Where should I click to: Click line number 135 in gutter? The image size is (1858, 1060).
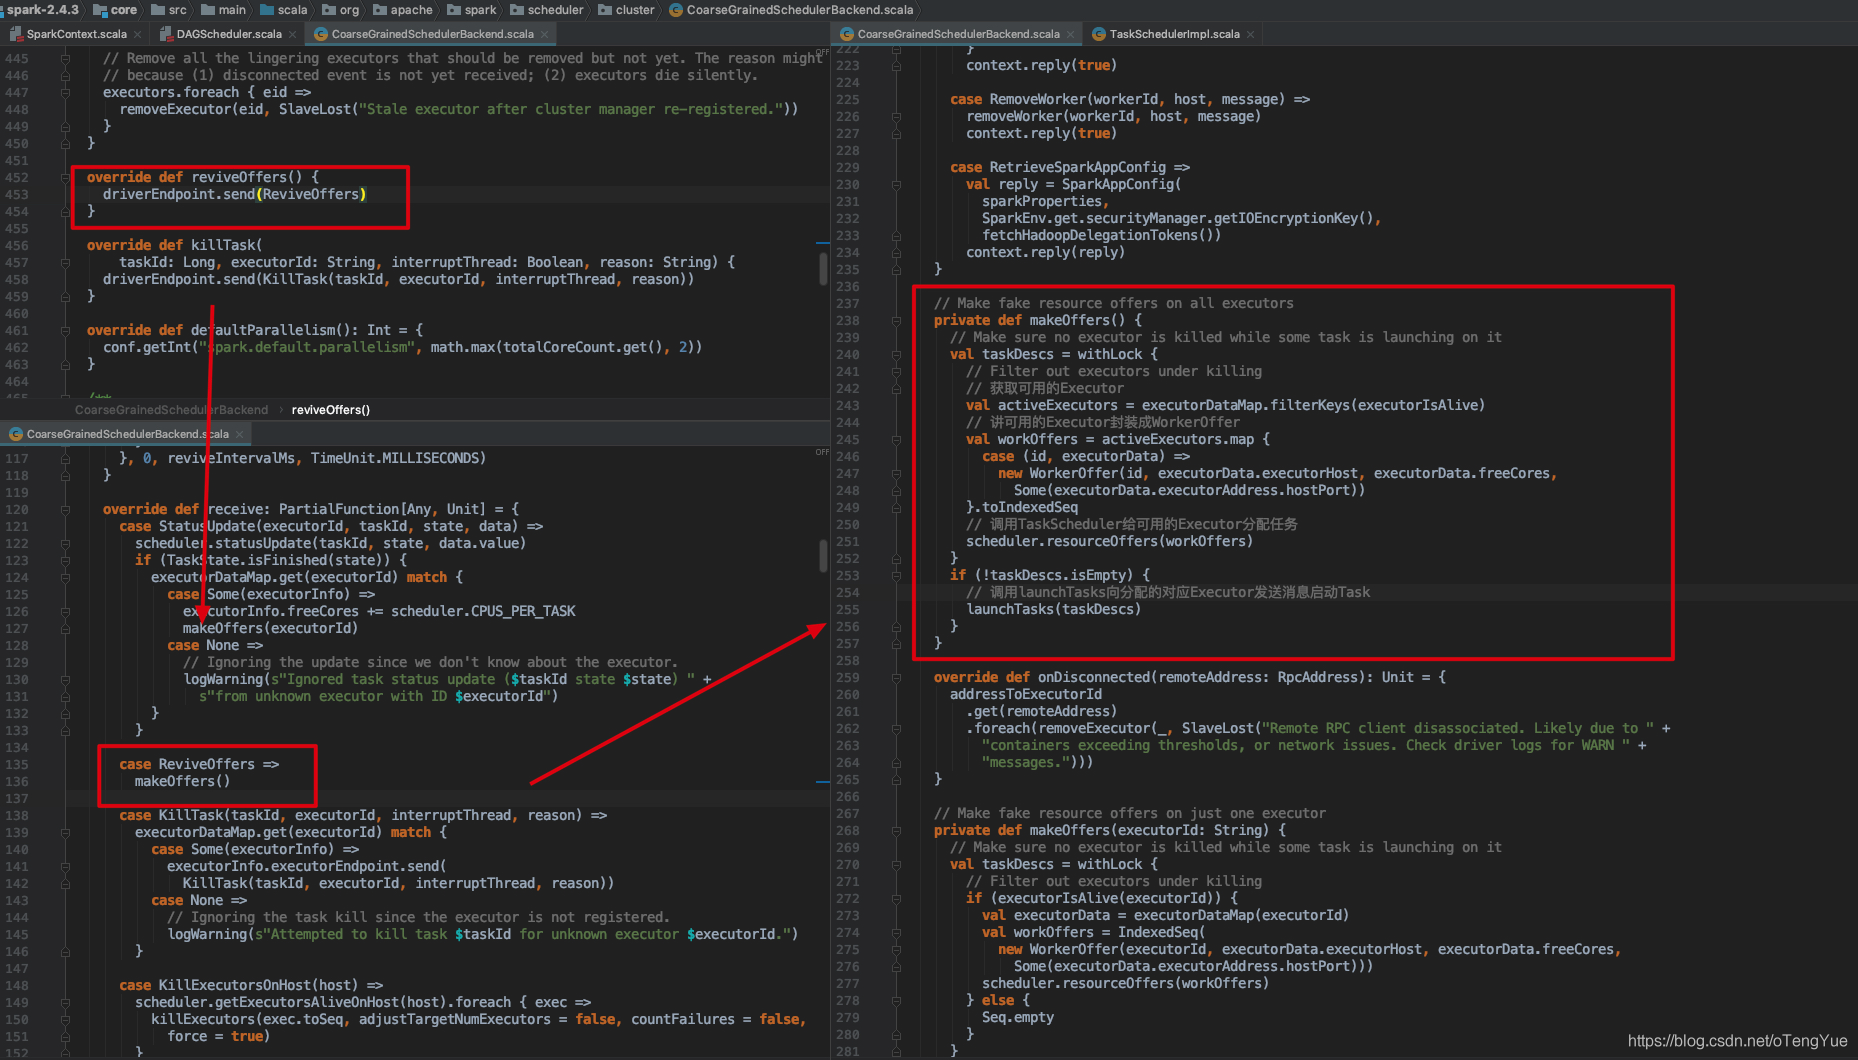tap(17, 765)
